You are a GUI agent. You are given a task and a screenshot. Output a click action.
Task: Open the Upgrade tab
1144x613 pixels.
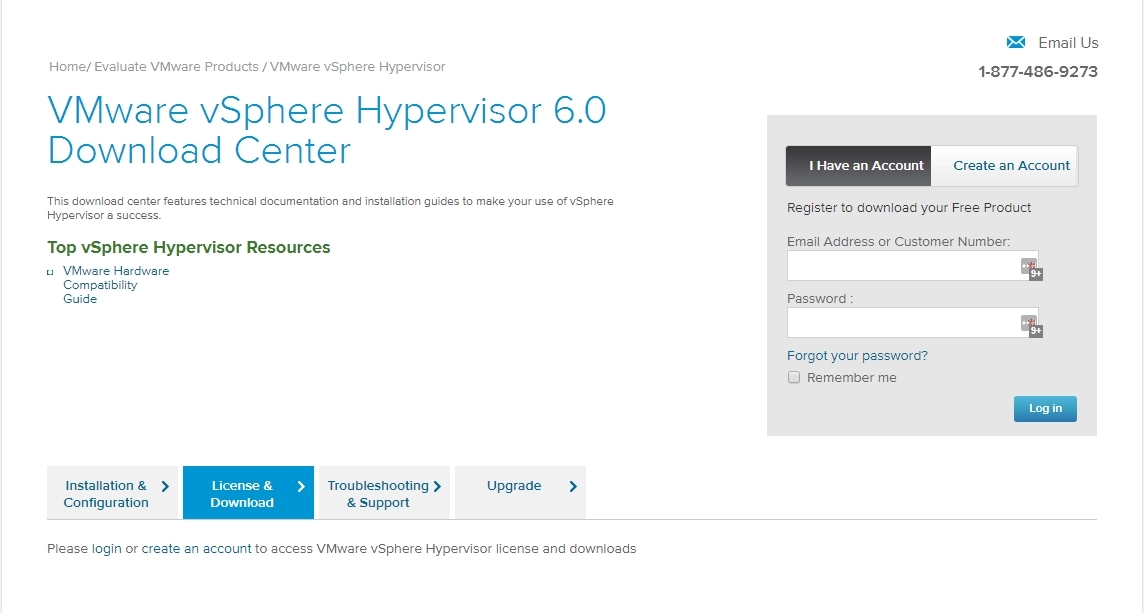pyautogui.click(x=520, y=493)
